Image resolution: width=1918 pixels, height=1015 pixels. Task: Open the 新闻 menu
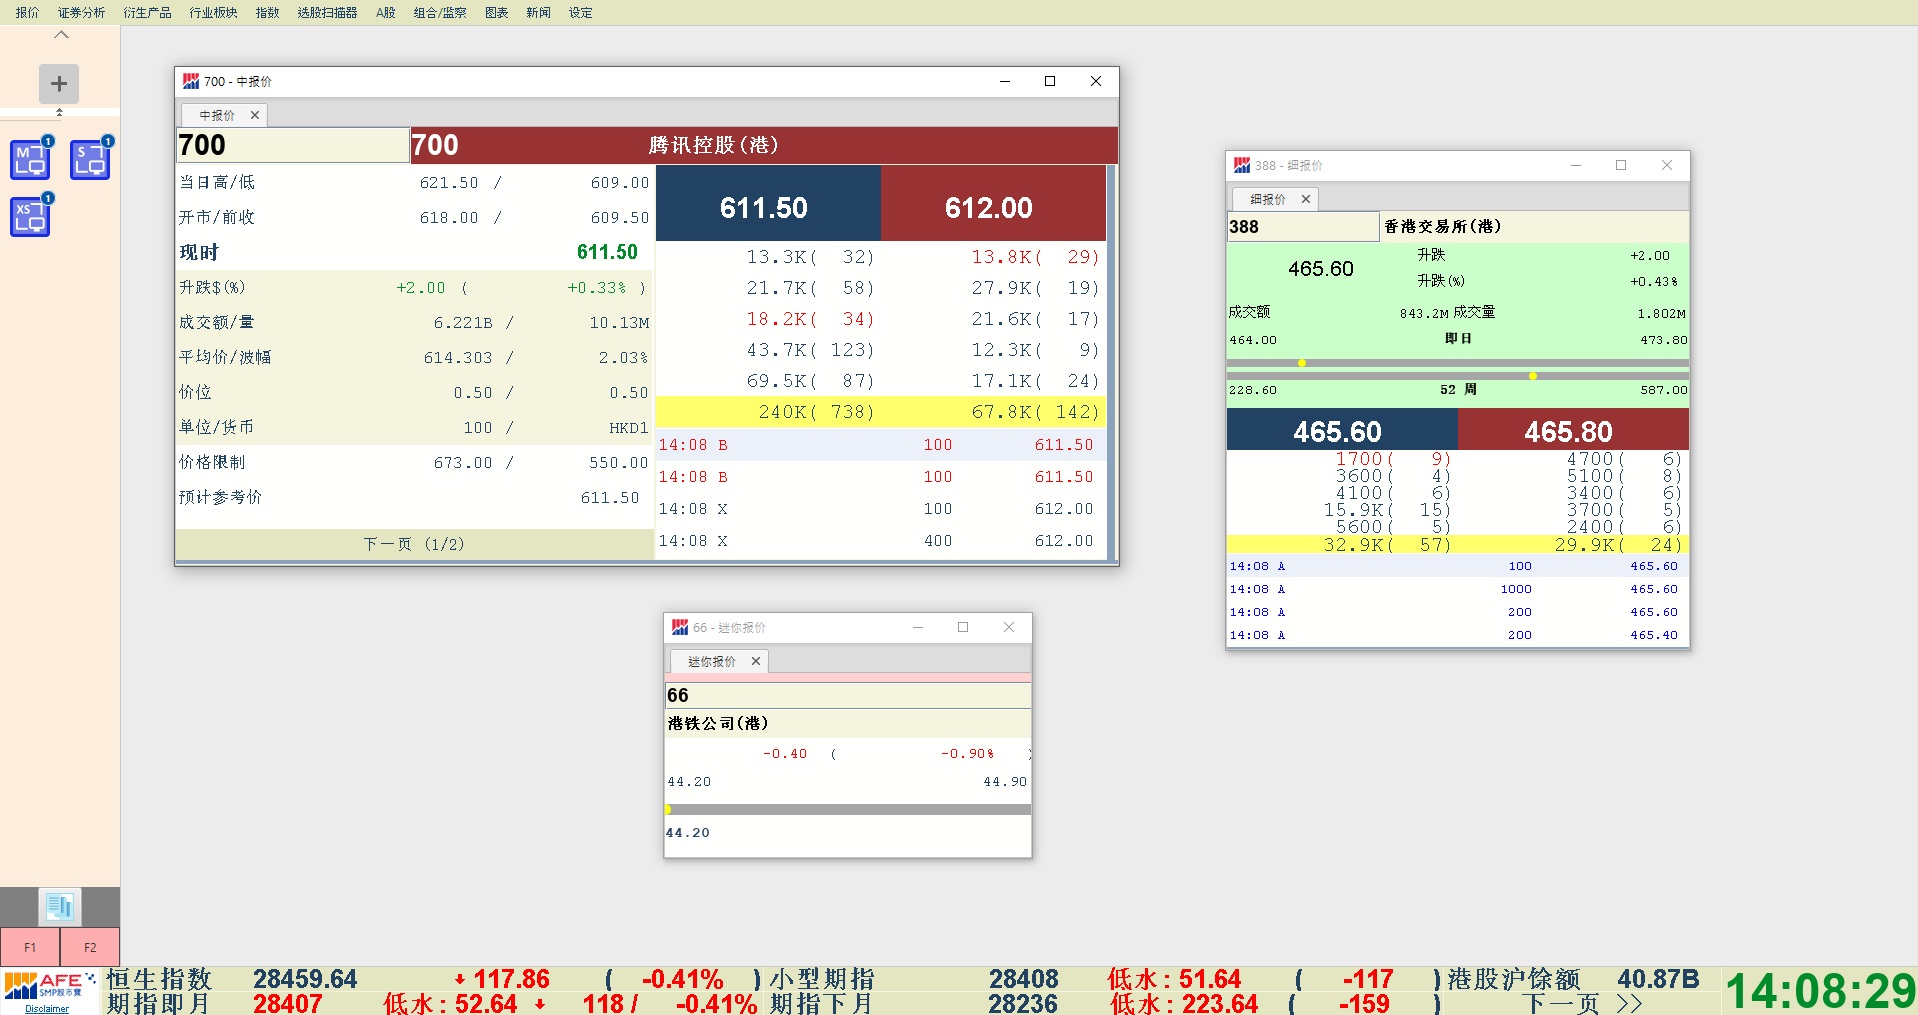coord(538,12)
